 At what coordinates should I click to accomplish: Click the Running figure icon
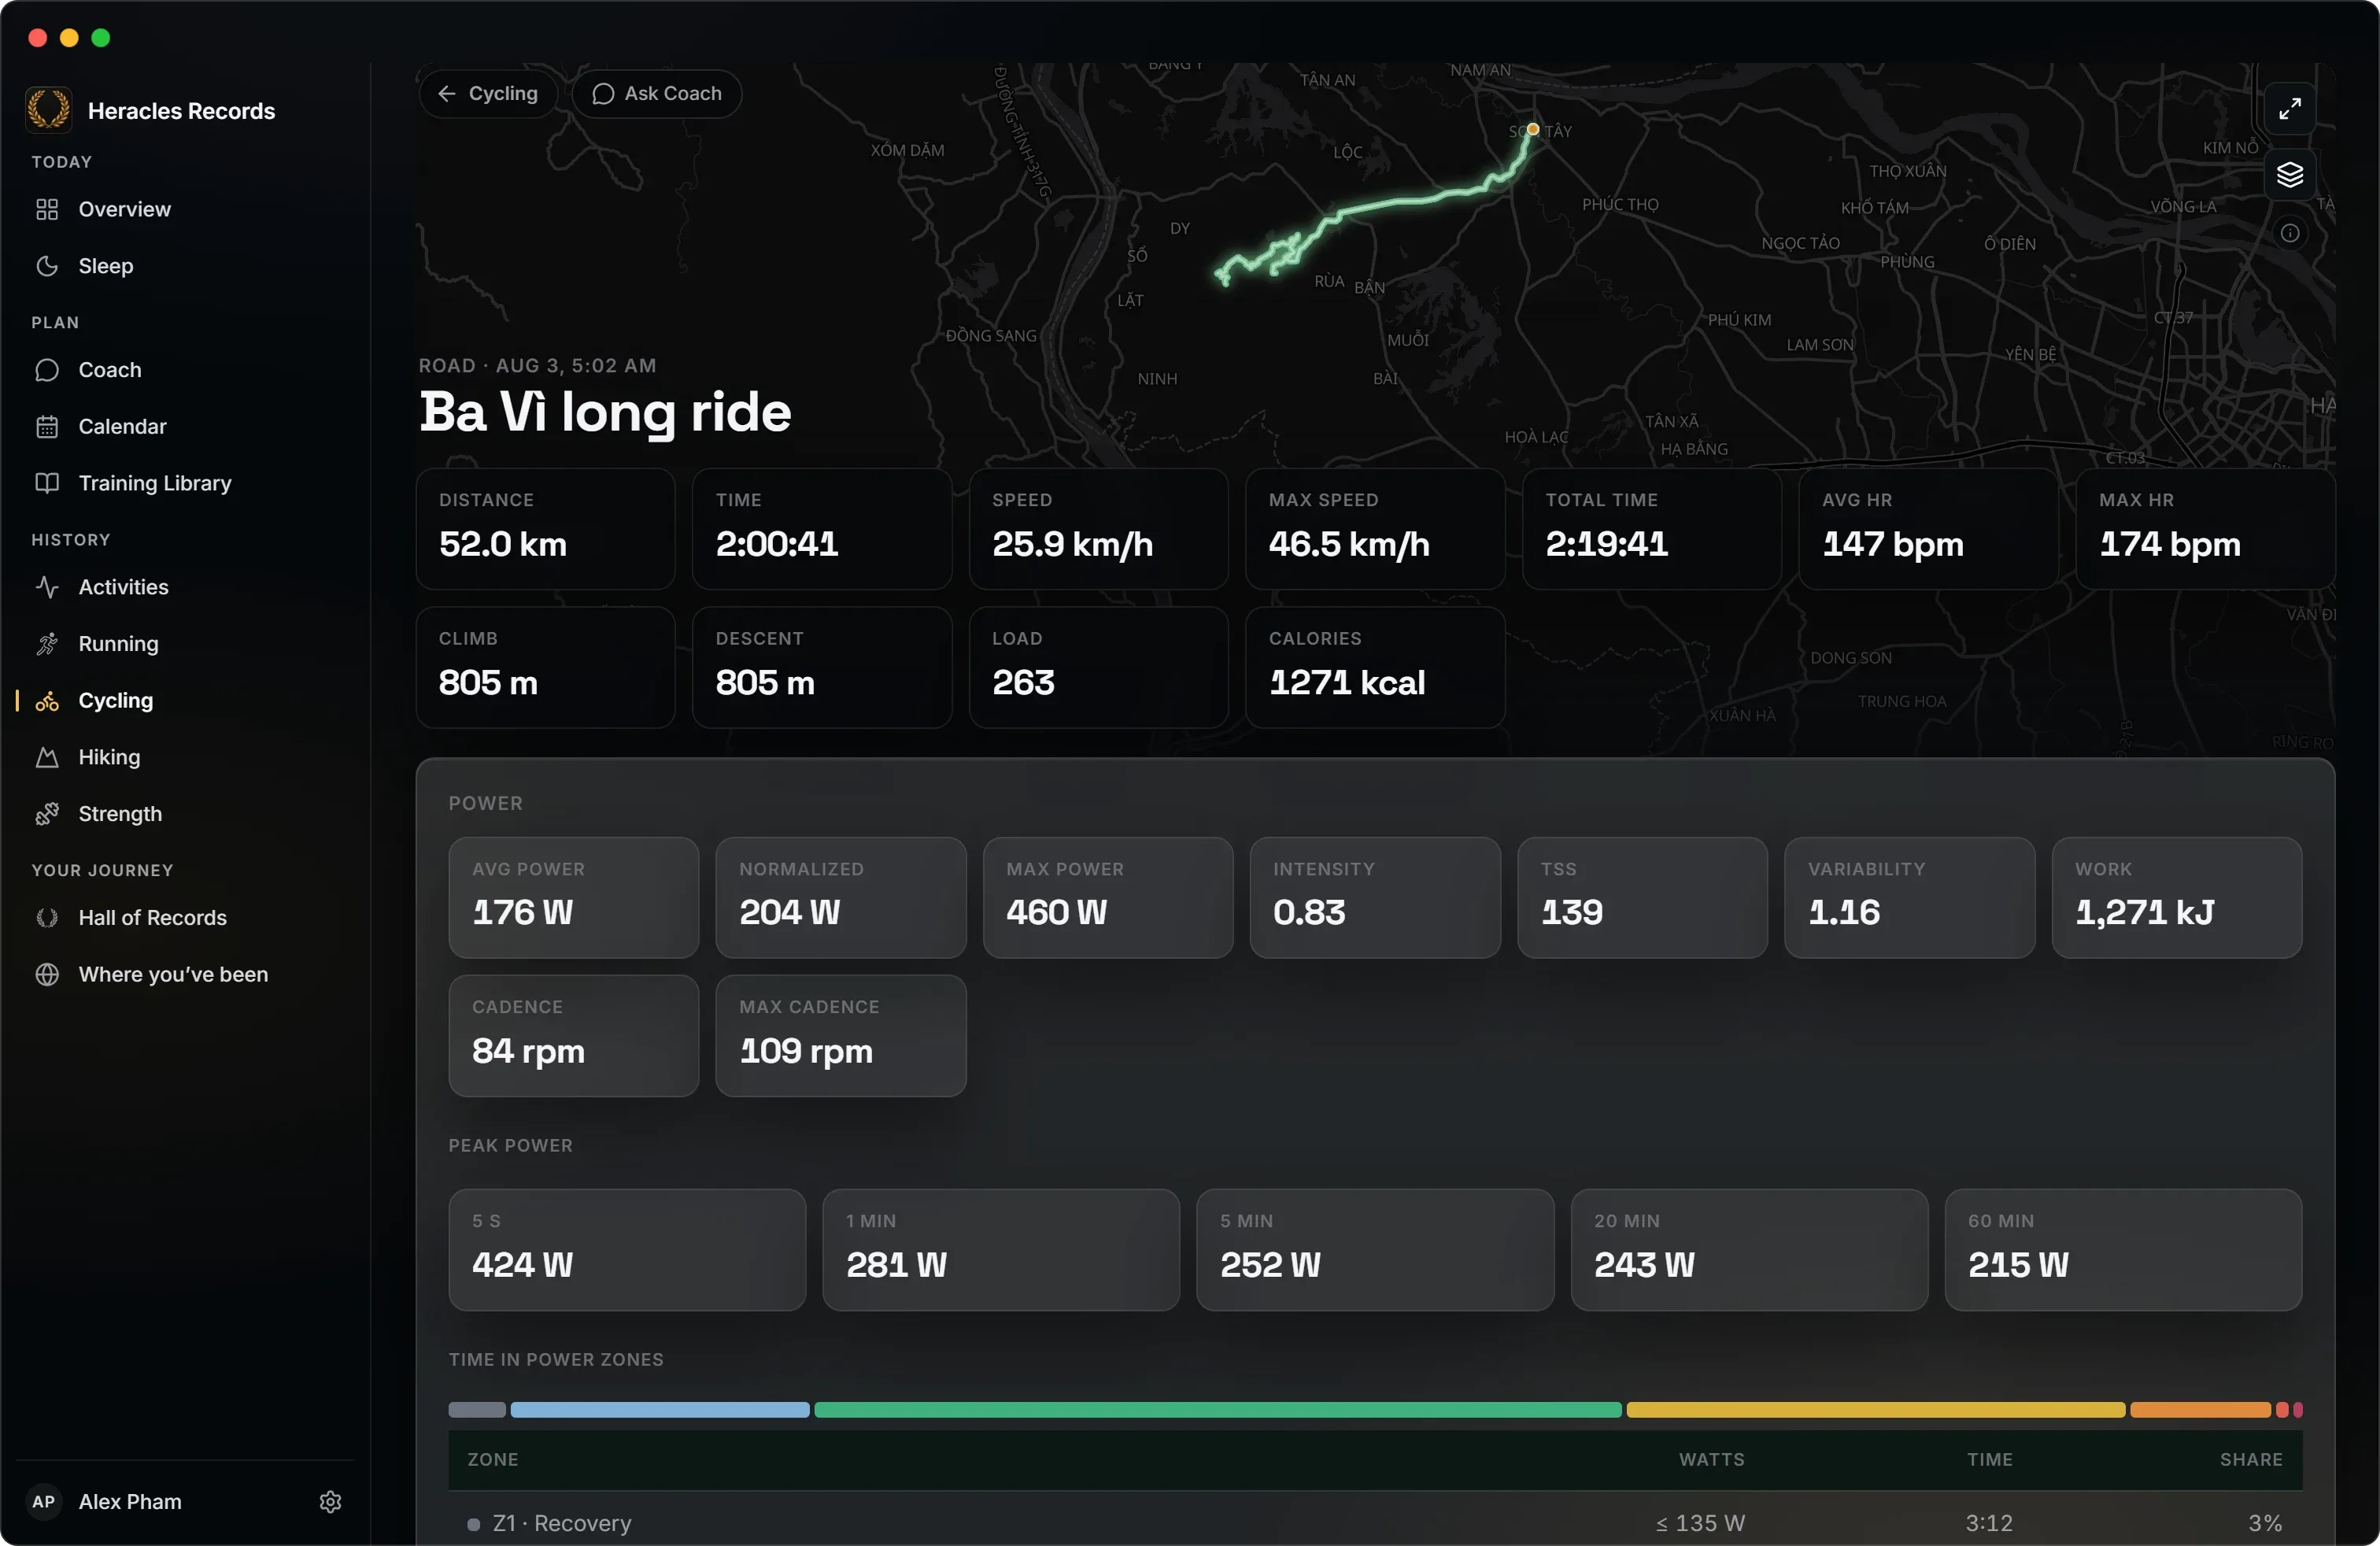click(x=47, y=644)
